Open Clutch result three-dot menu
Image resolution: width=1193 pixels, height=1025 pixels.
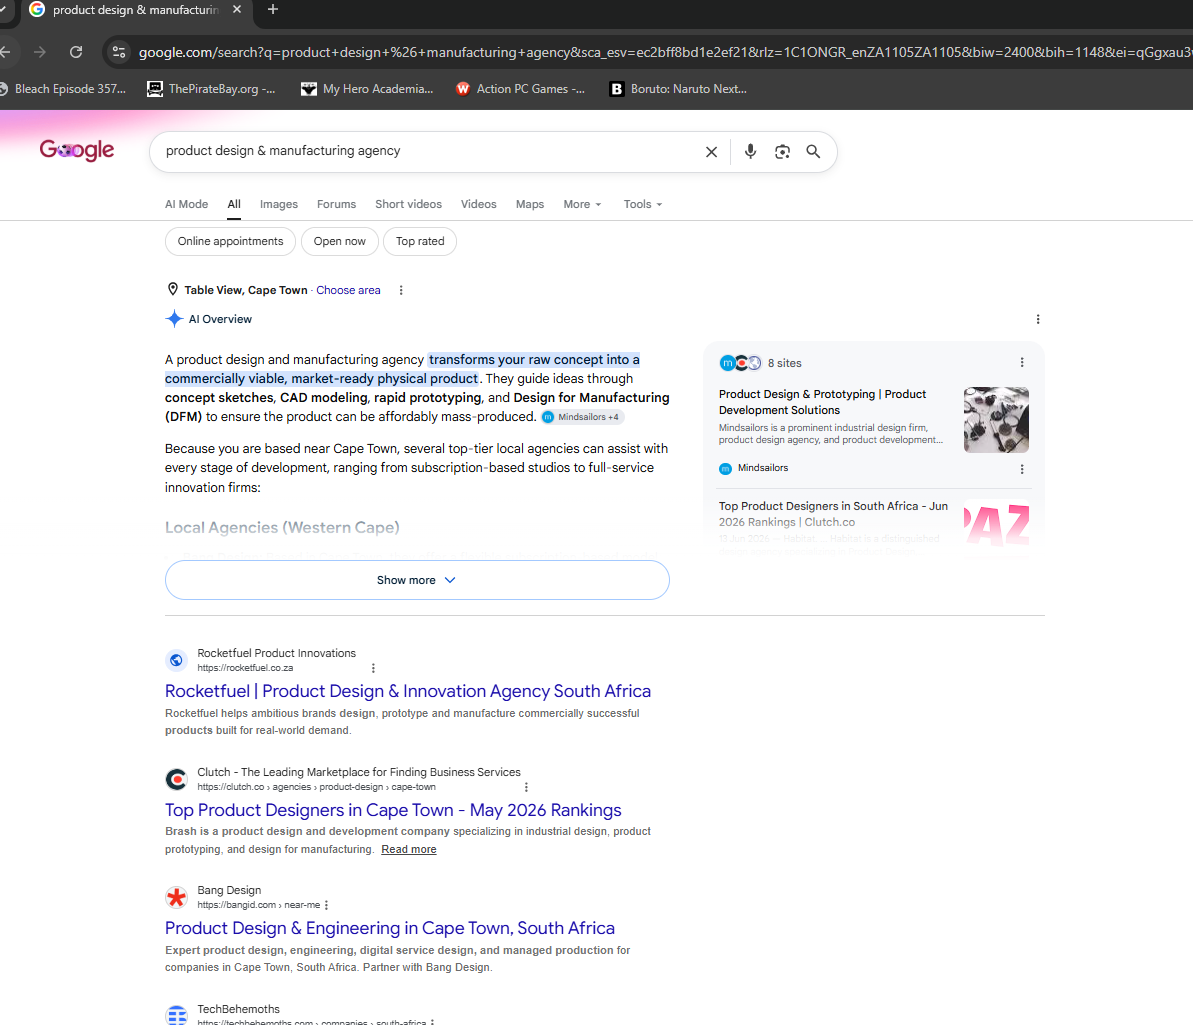(x=526, y=788)
